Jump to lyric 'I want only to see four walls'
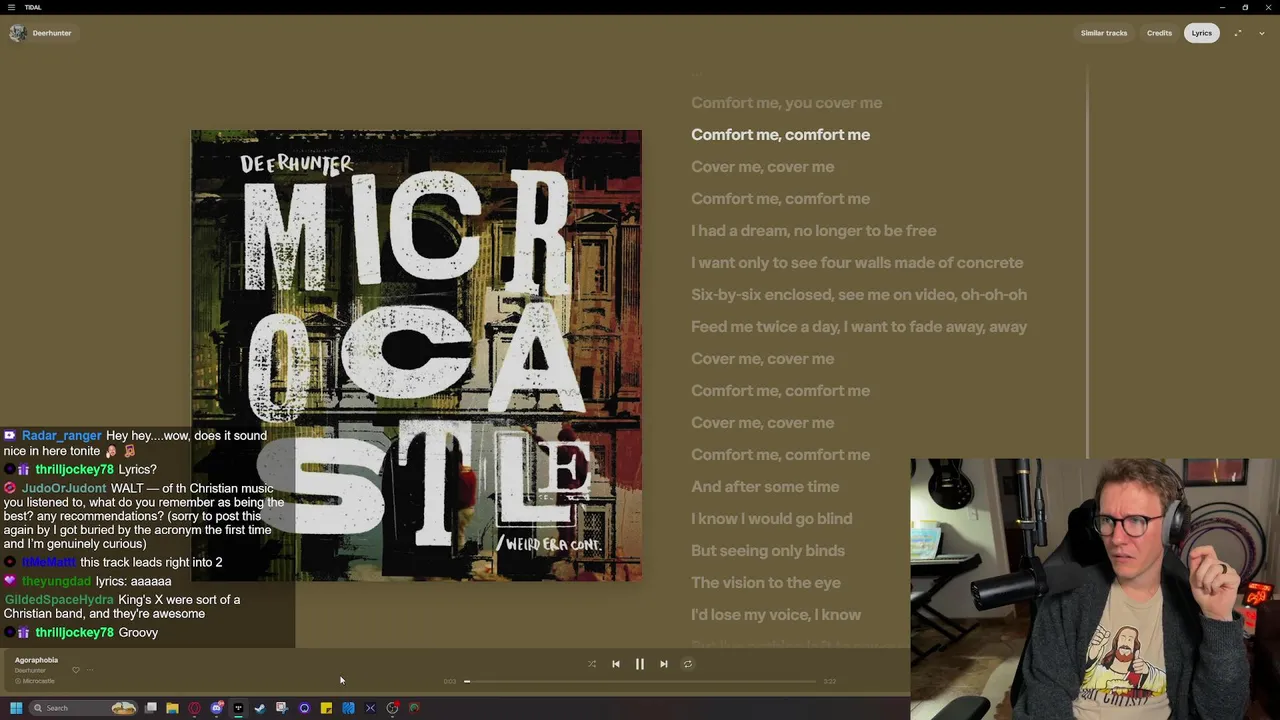Viewport: 1280px width, 720px height. tap(857, 263)
